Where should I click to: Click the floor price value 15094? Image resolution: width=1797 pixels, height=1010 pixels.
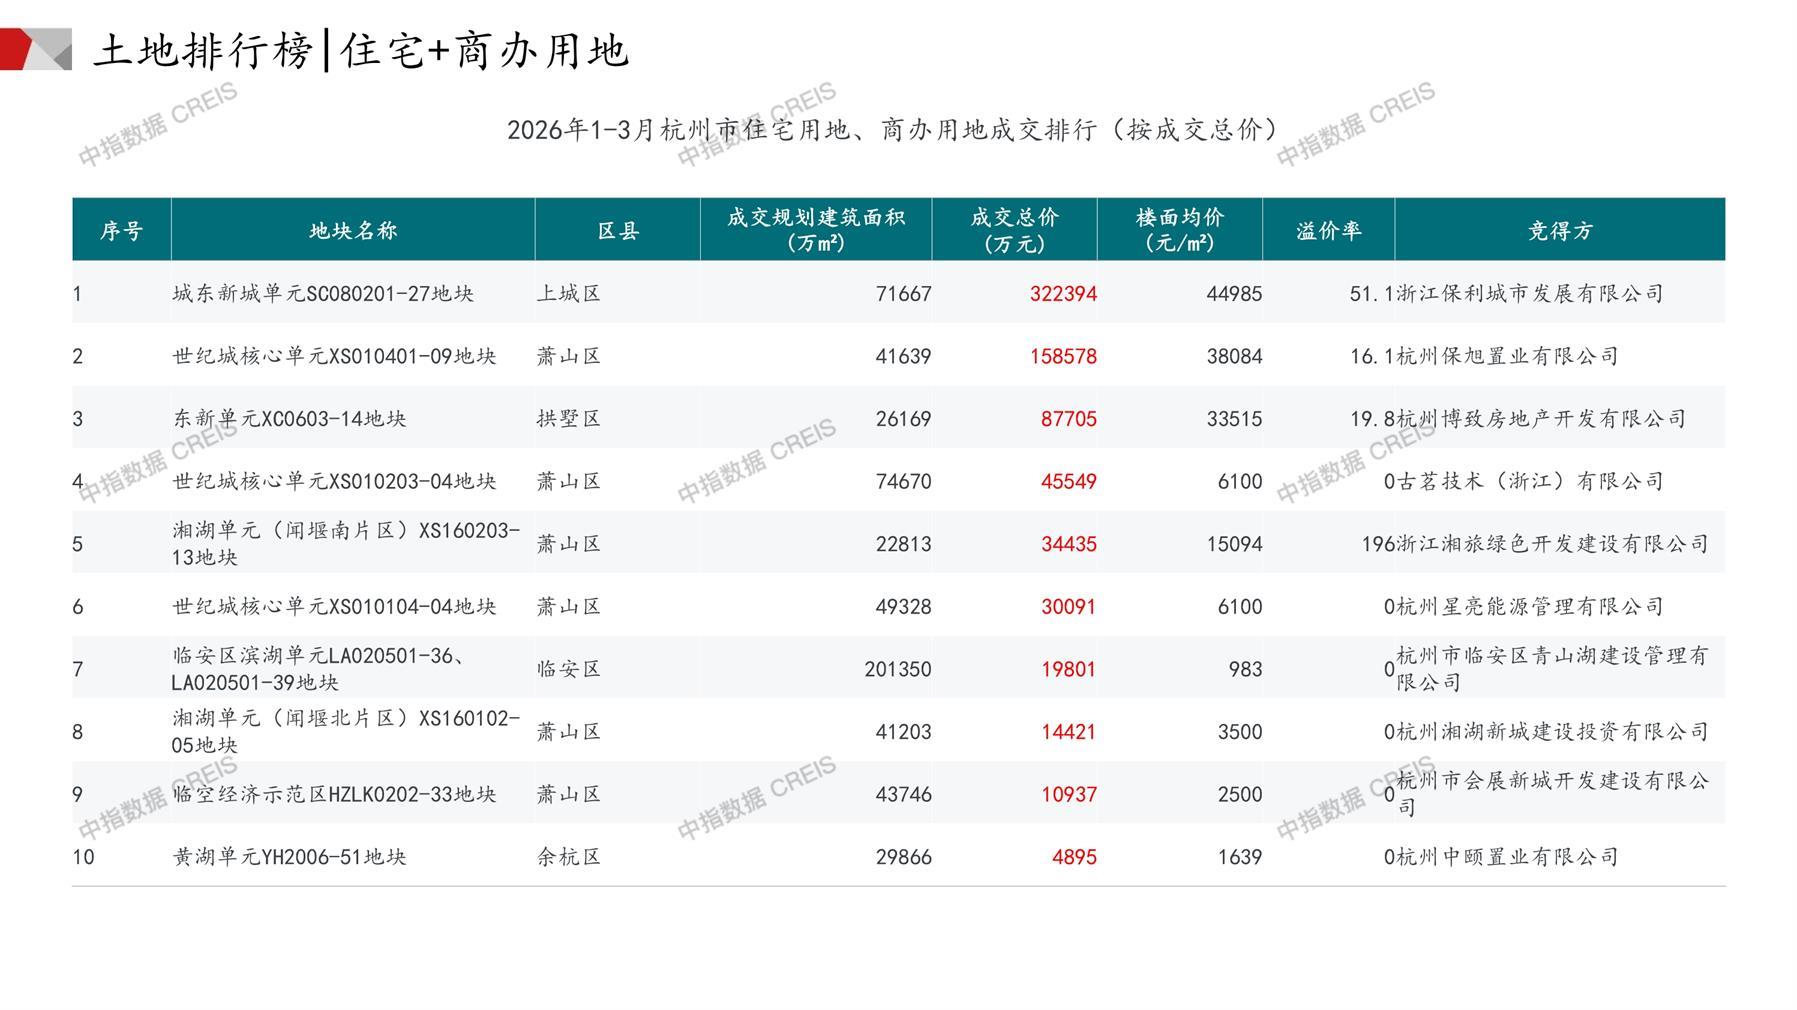tap(1234, 544)
